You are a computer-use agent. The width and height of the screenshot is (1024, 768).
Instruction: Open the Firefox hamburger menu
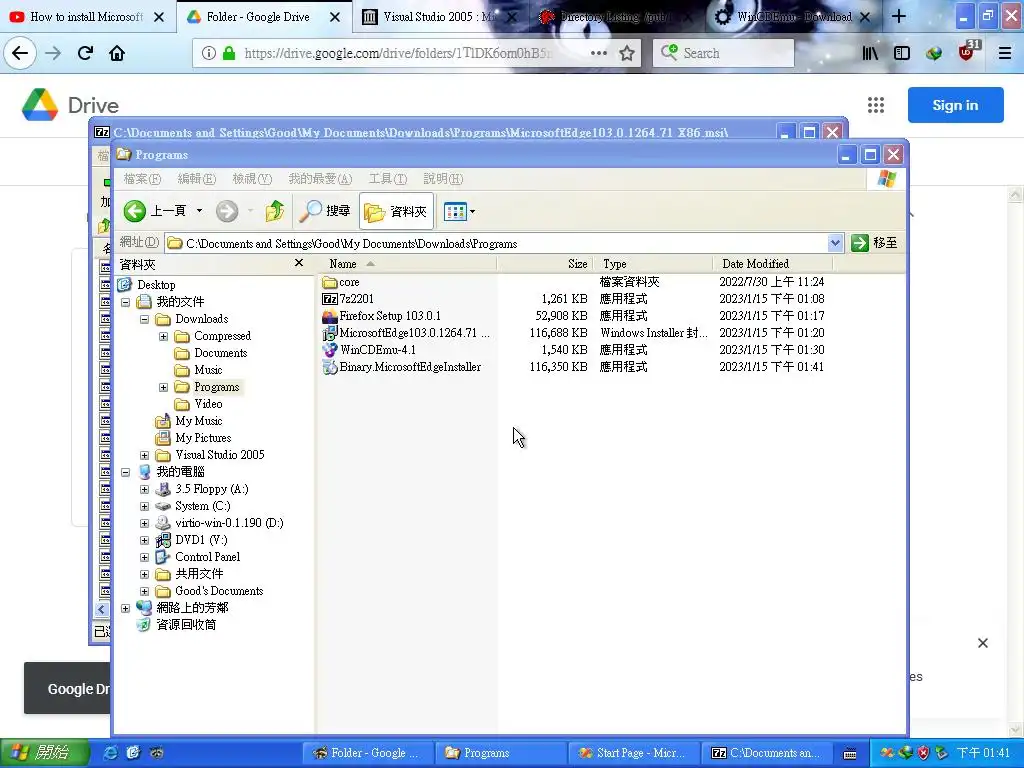click(1005, 53)
